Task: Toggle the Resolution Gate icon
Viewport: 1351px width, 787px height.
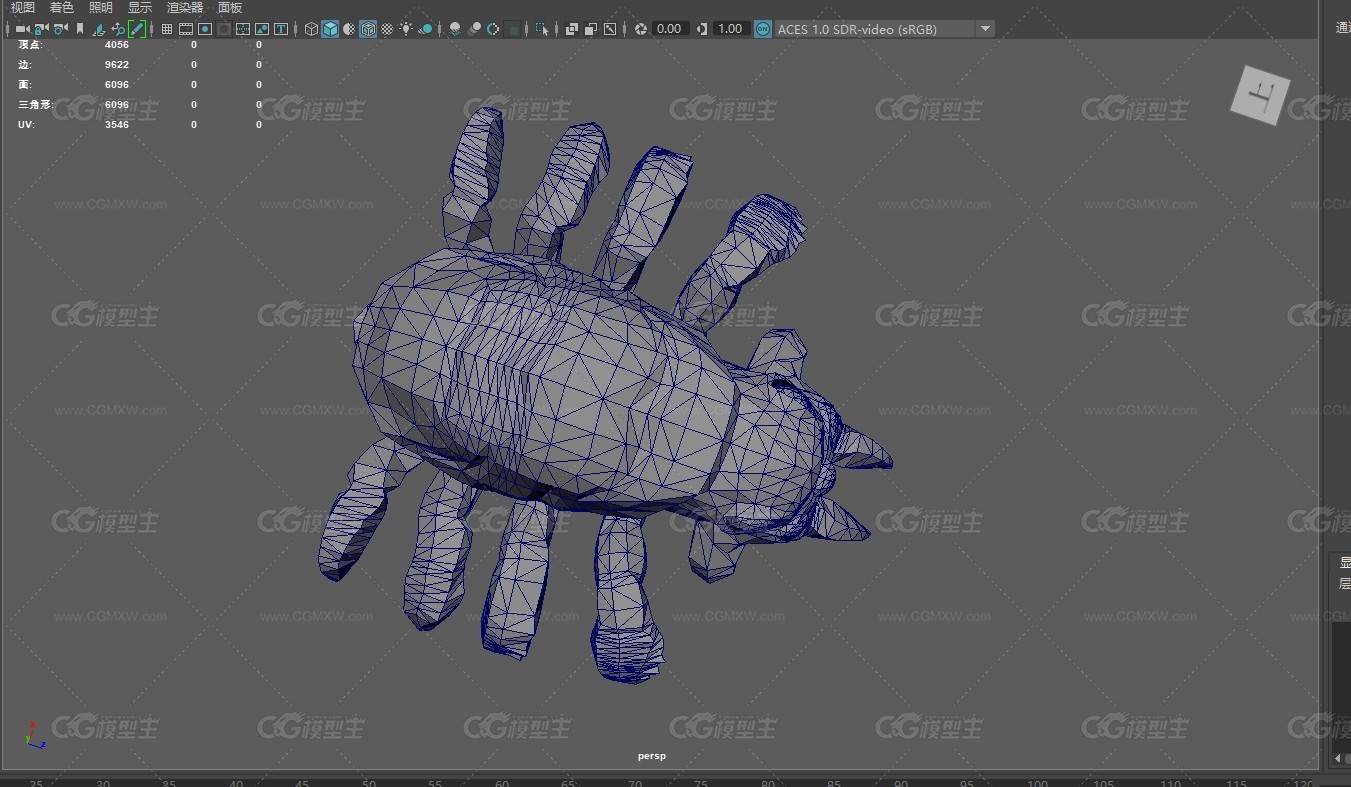Action: point(205,29)
